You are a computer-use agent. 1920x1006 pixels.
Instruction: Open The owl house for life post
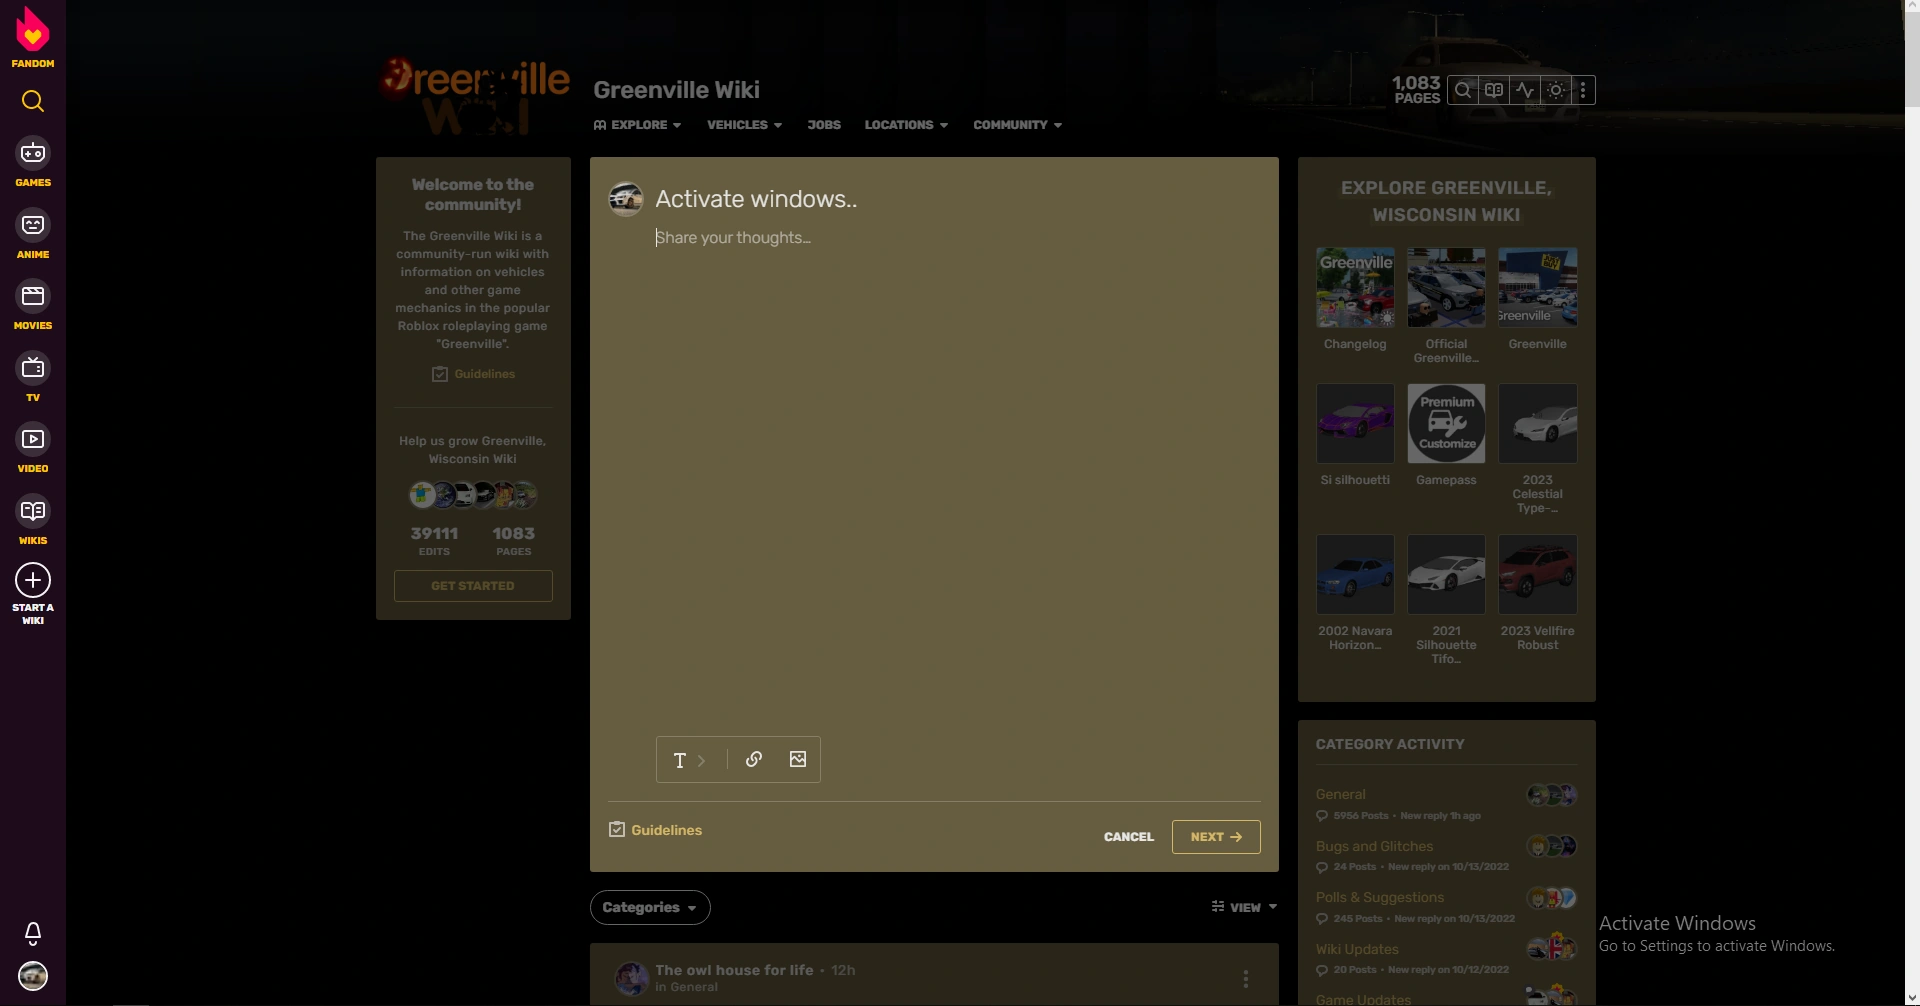pos(734,970)
